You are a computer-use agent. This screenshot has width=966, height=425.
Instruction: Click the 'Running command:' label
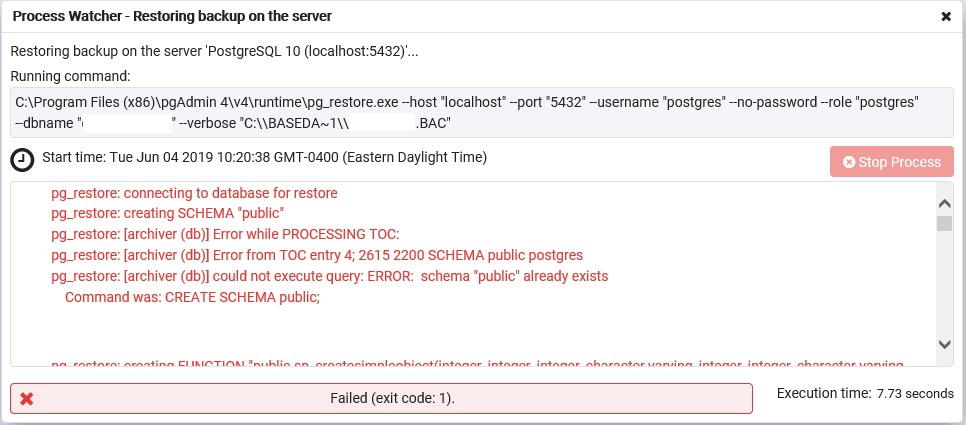tap(70, 76)
